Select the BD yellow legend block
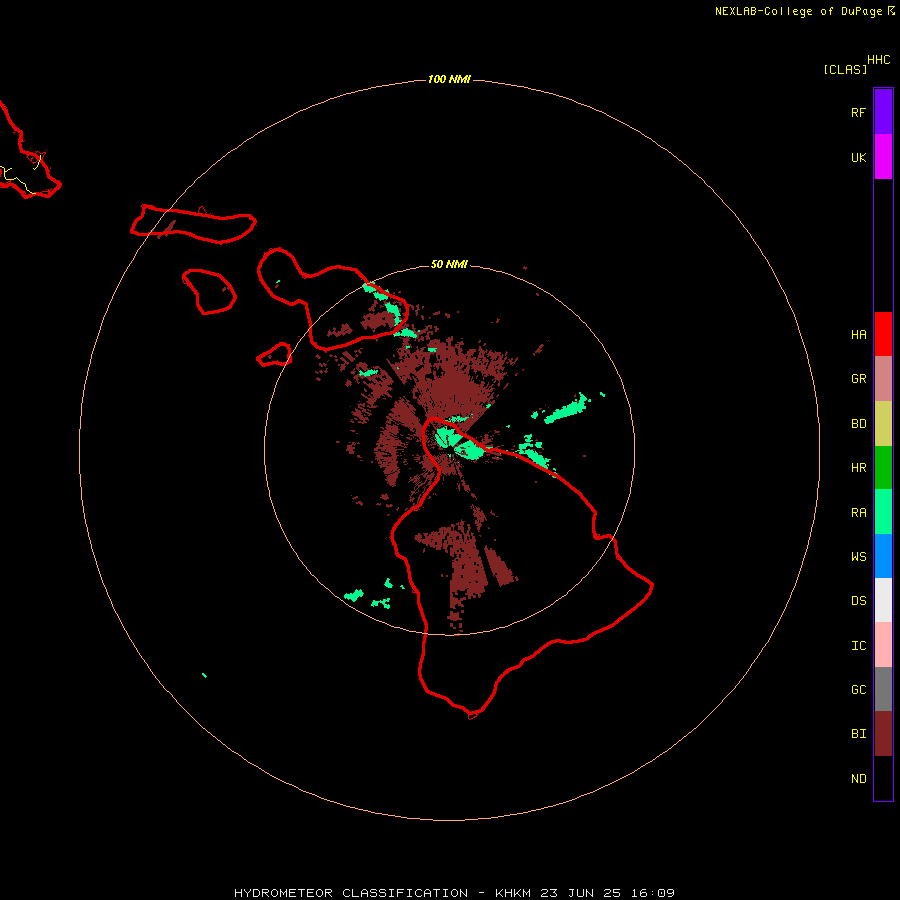900x900 pixels. (x=883, y=424)
